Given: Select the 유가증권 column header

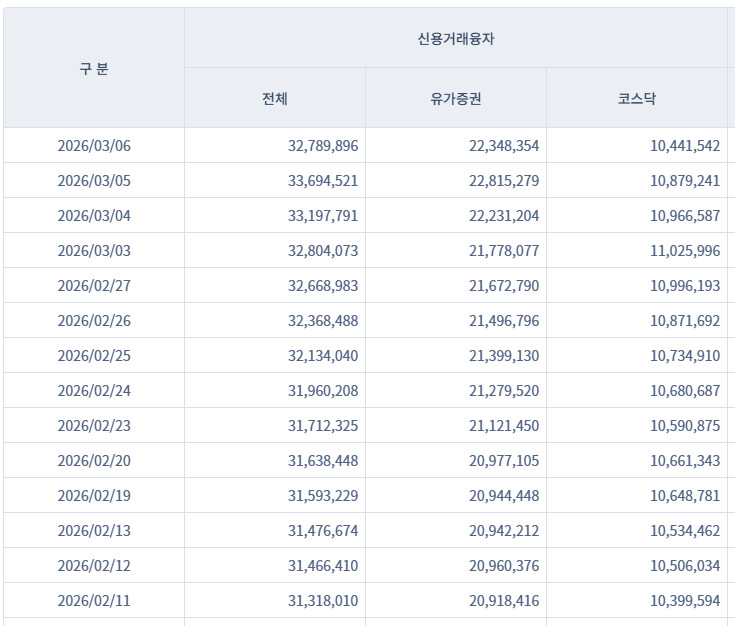Looking at the screenshot, I should (x=456, y=98).
